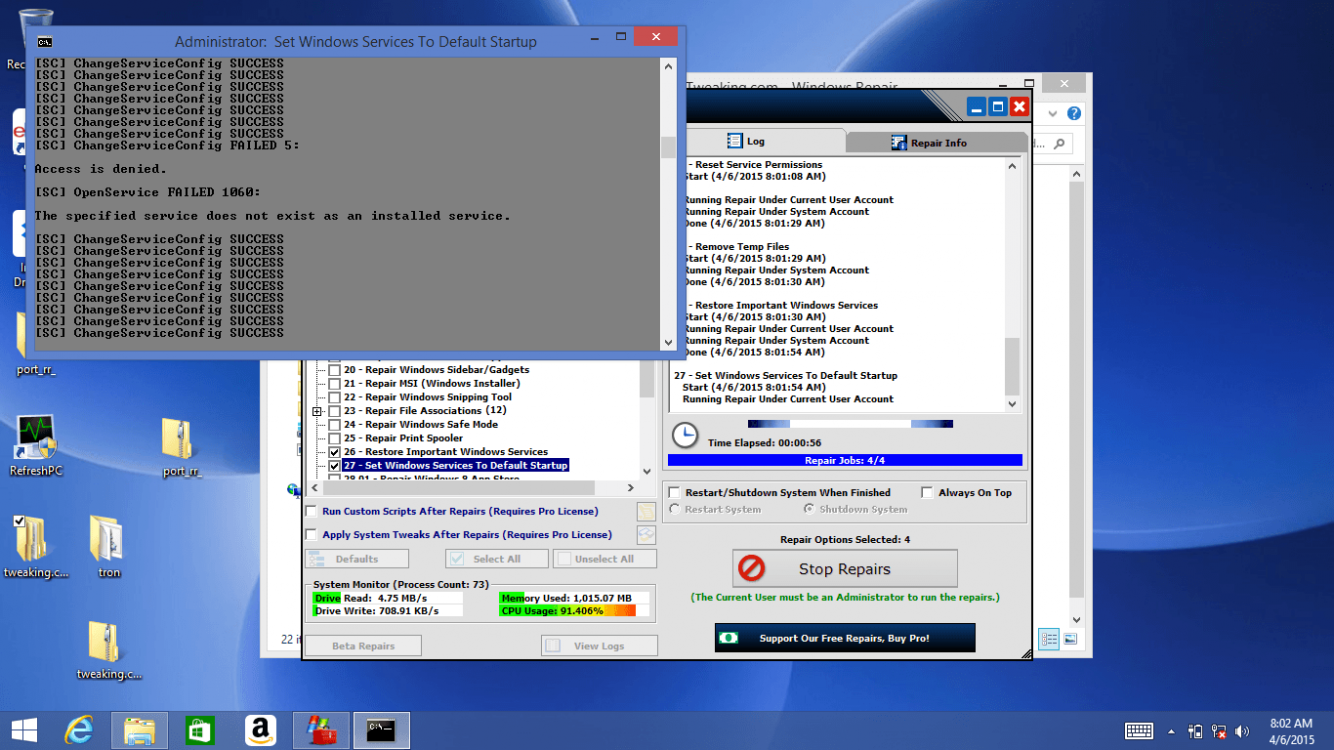The width and height of the screenshot is (1334, 750).
Task: Click the network tray icon
Action: (x=1218, y=731)
